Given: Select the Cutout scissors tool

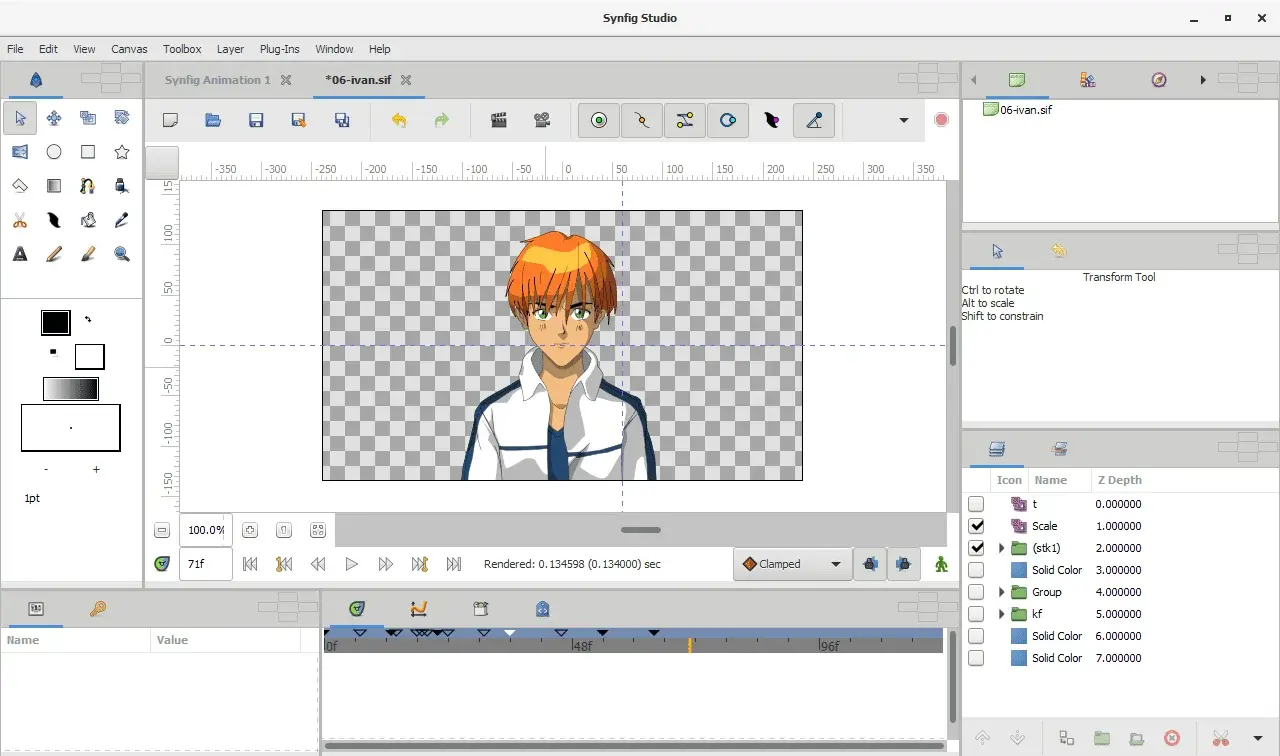Looking at the screenshot, I should [20, 220].
